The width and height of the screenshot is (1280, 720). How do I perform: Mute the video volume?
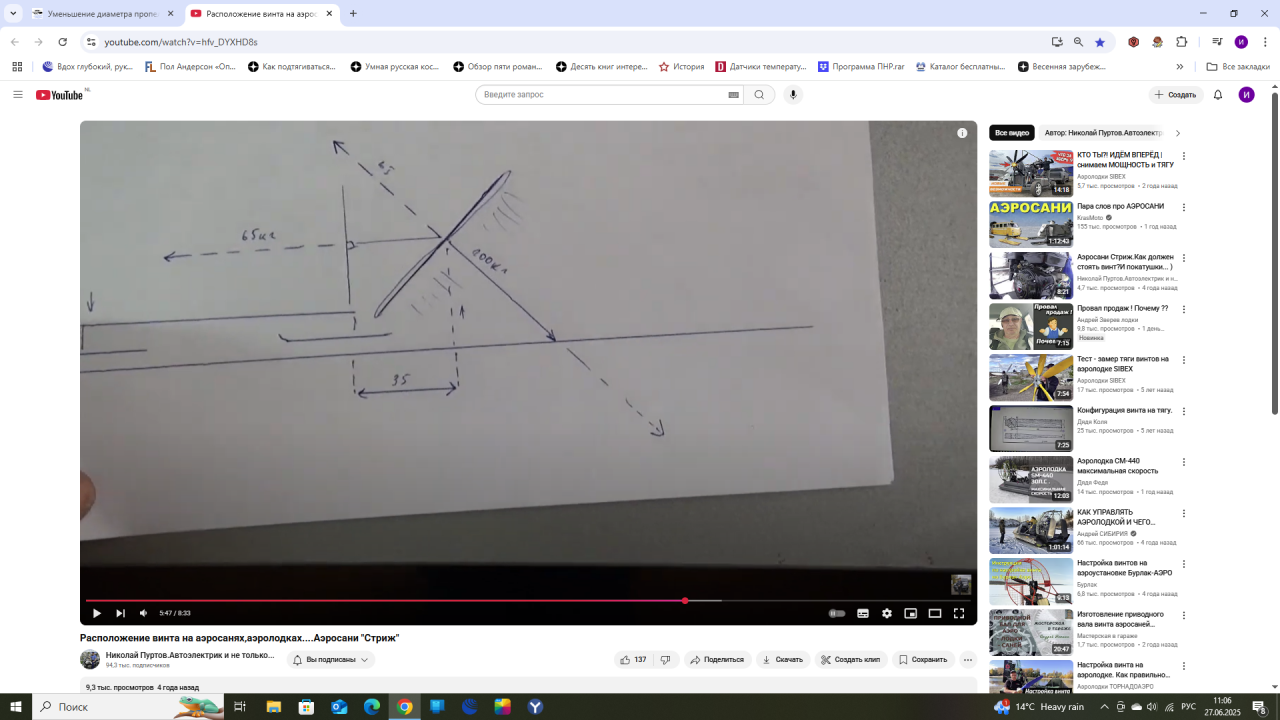143,613
